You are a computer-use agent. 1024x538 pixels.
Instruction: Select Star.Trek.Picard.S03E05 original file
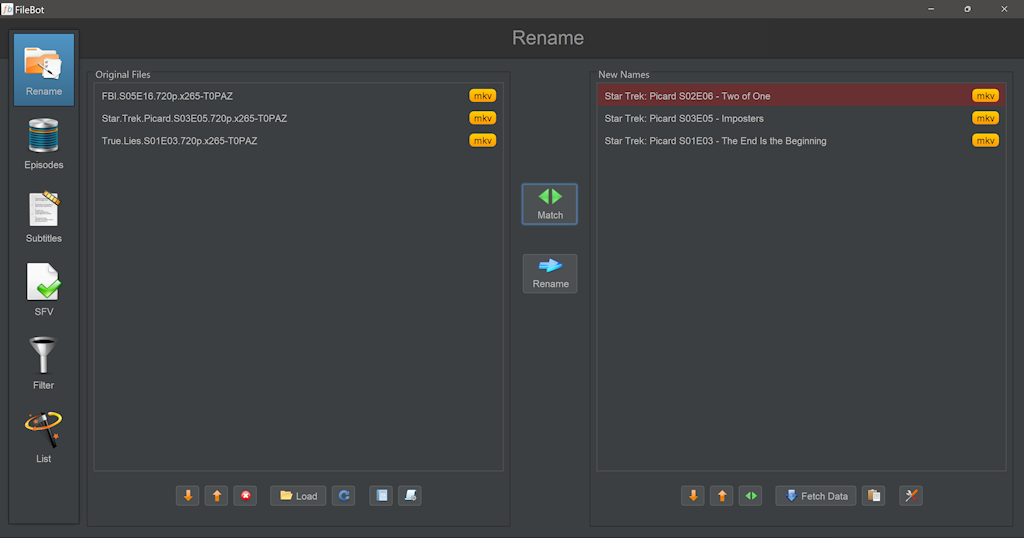tap(298, 118)
